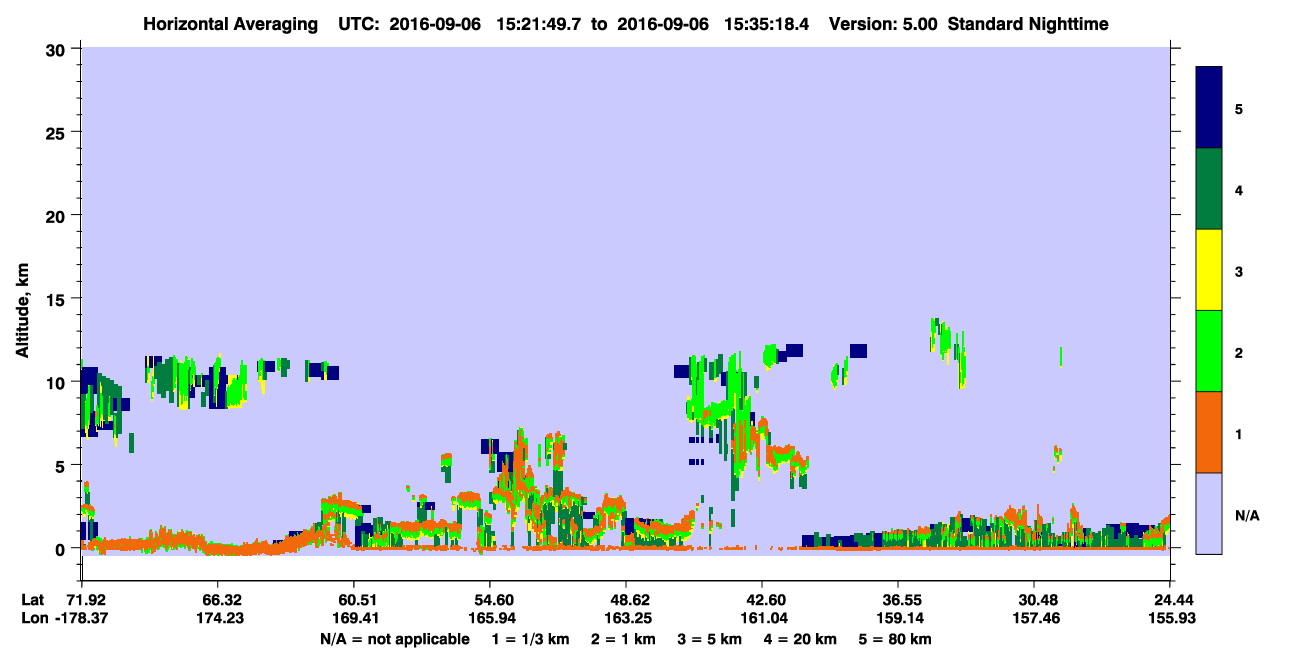Click 'N/A = not applicable' legend text
Screen dimensions: 1300x667
click(394, 639)
